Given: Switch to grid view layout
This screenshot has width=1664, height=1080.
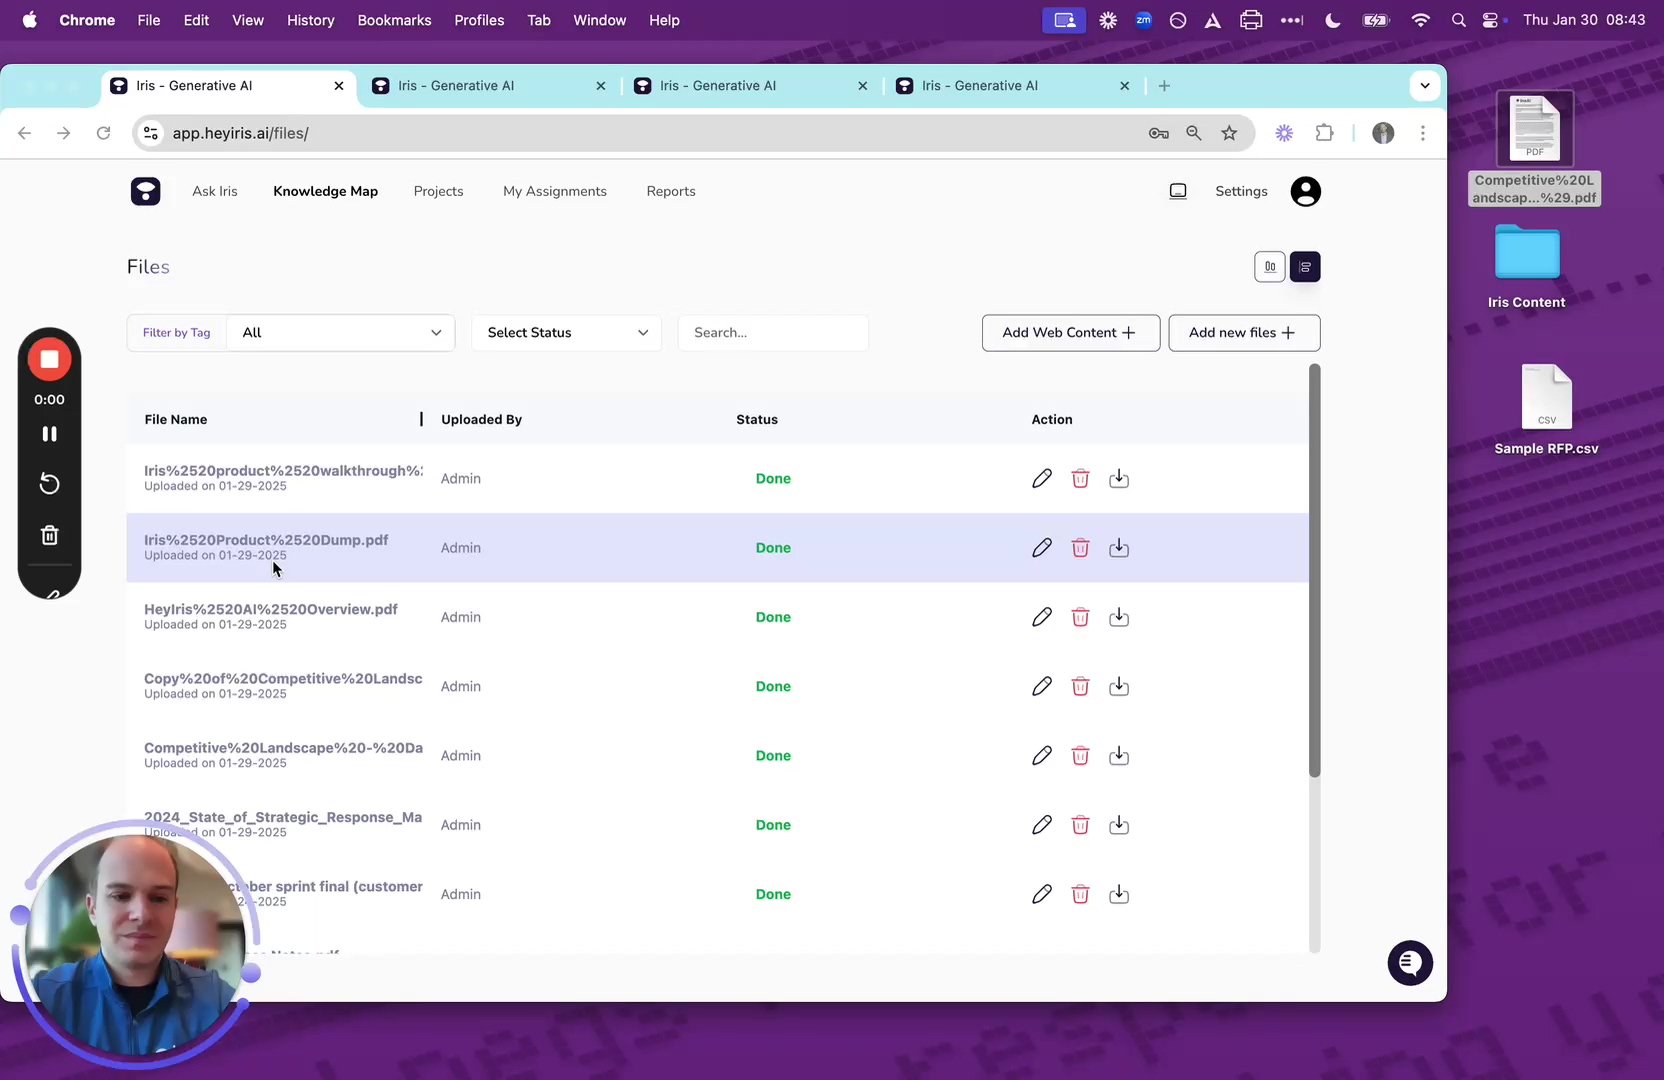Looking at the screenshot, I should click(x=1269, y=267).
